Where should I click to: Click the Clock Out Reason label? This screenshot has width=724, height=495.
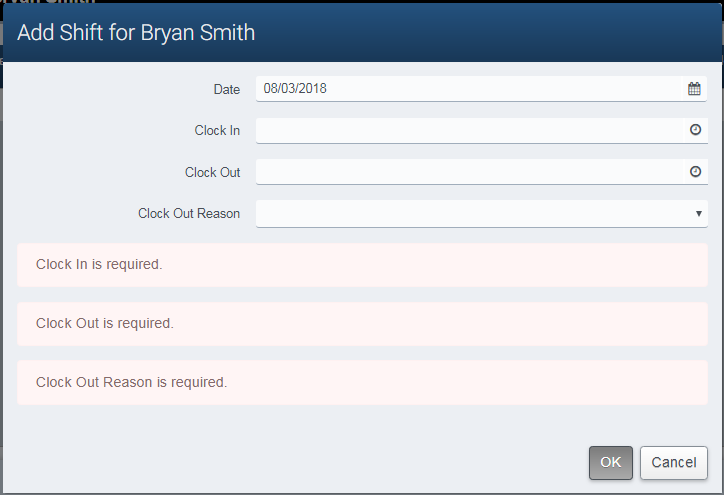189,213
